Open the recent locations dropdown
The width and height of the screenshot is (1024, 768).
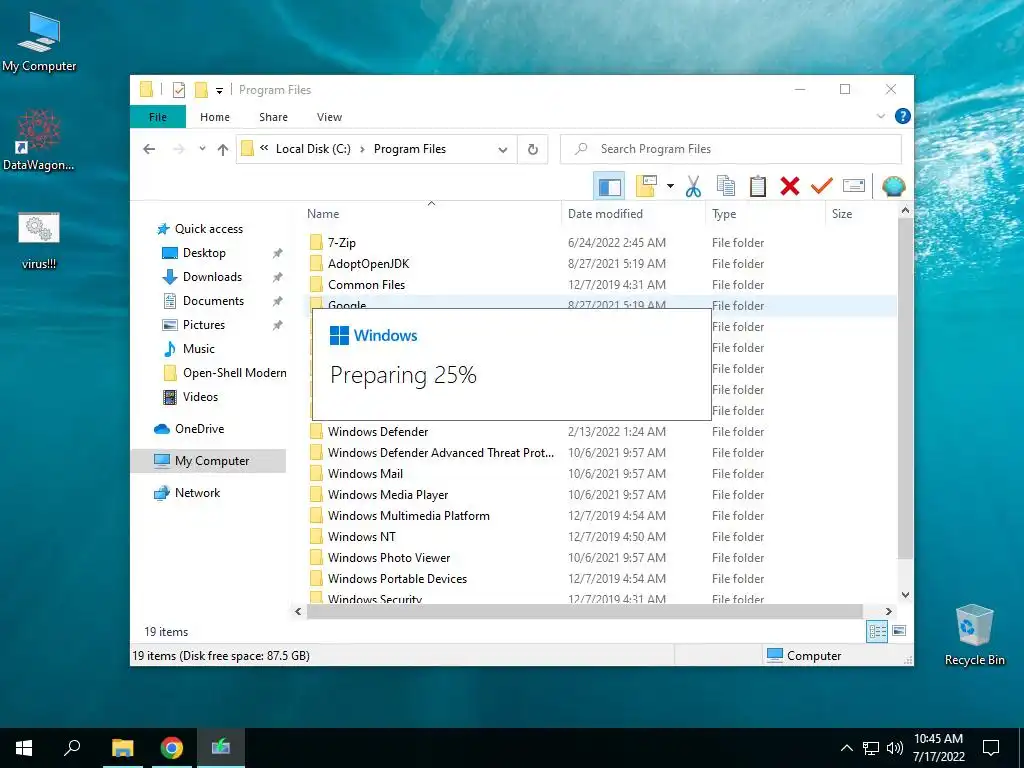pos(202,149)
